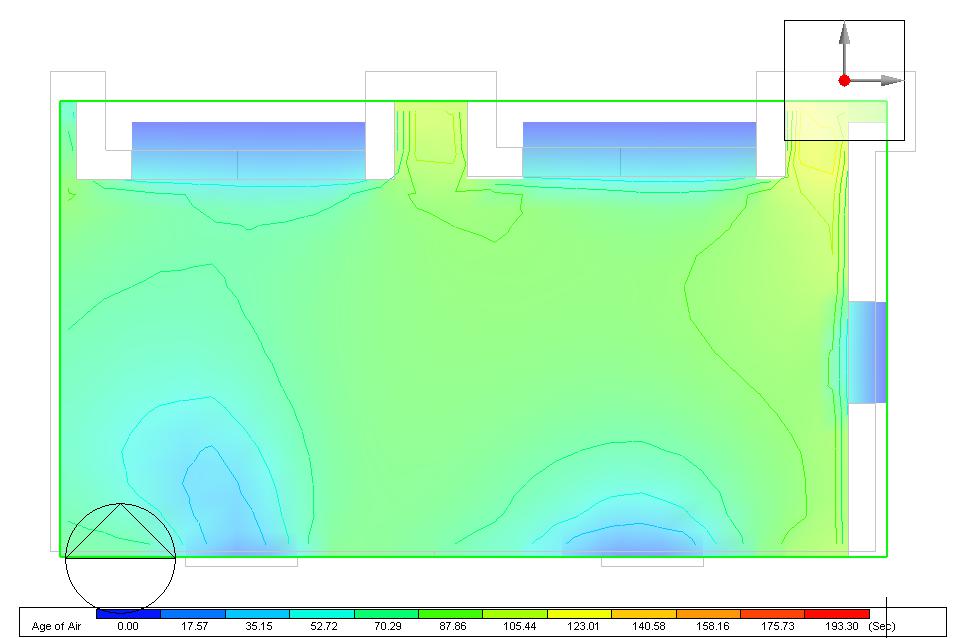Pick the lime legend band above 105.44

coord(515,614)
